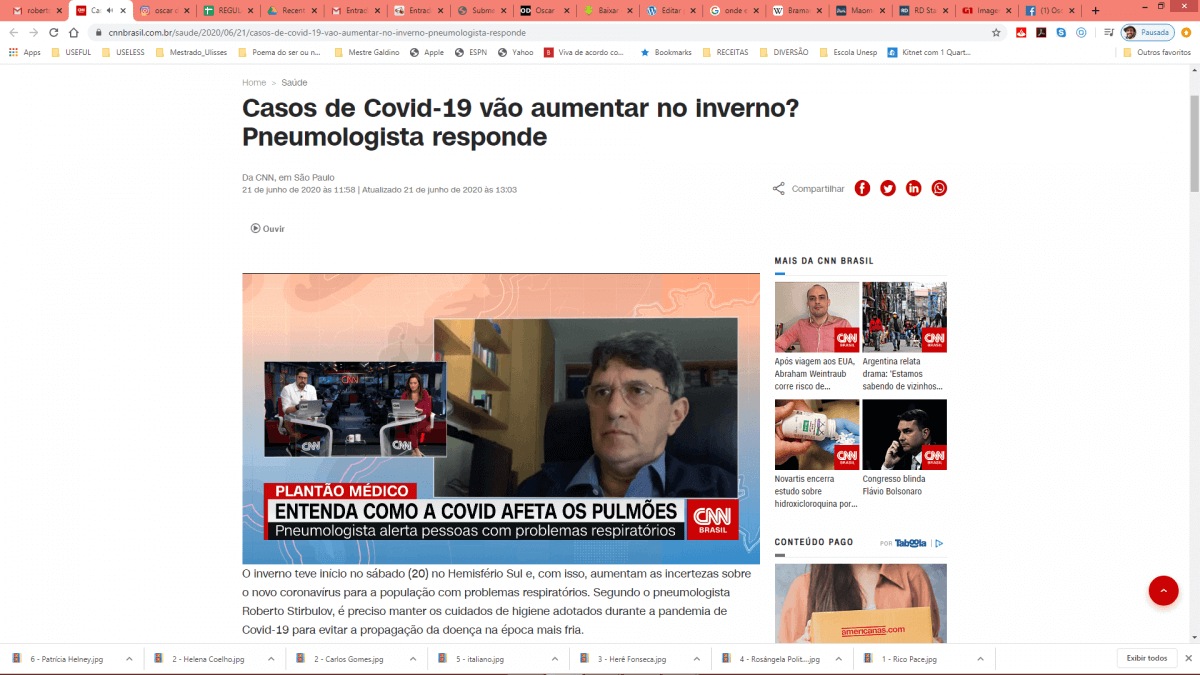Click the Saúde breadcrumb link
This screenshot has height=675, width=1200.
click(x=294, y=83)
